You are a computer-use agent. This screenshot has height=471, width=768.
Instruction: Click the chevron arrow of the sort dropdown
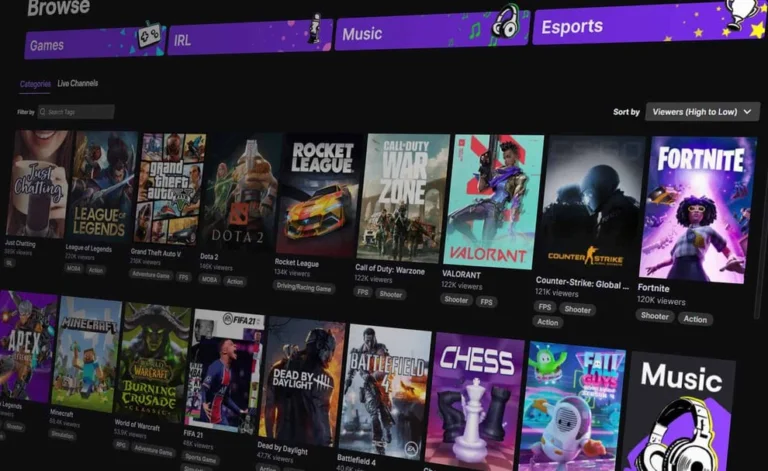[747, 112]
